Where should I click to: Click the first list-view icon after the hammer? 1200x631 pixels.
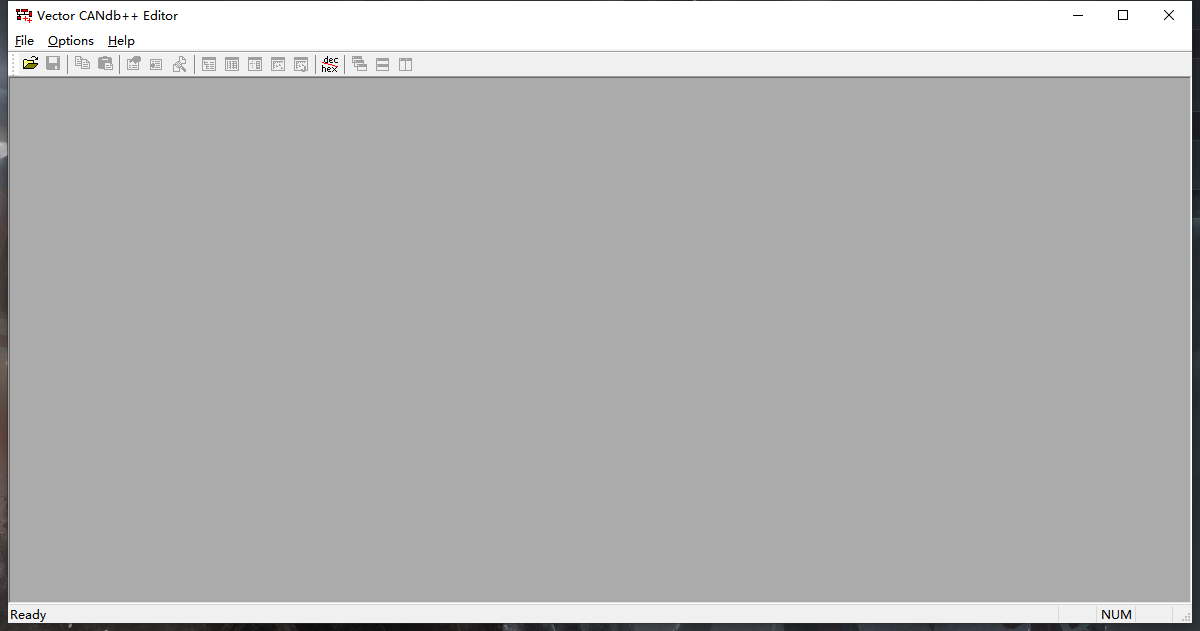209,64
